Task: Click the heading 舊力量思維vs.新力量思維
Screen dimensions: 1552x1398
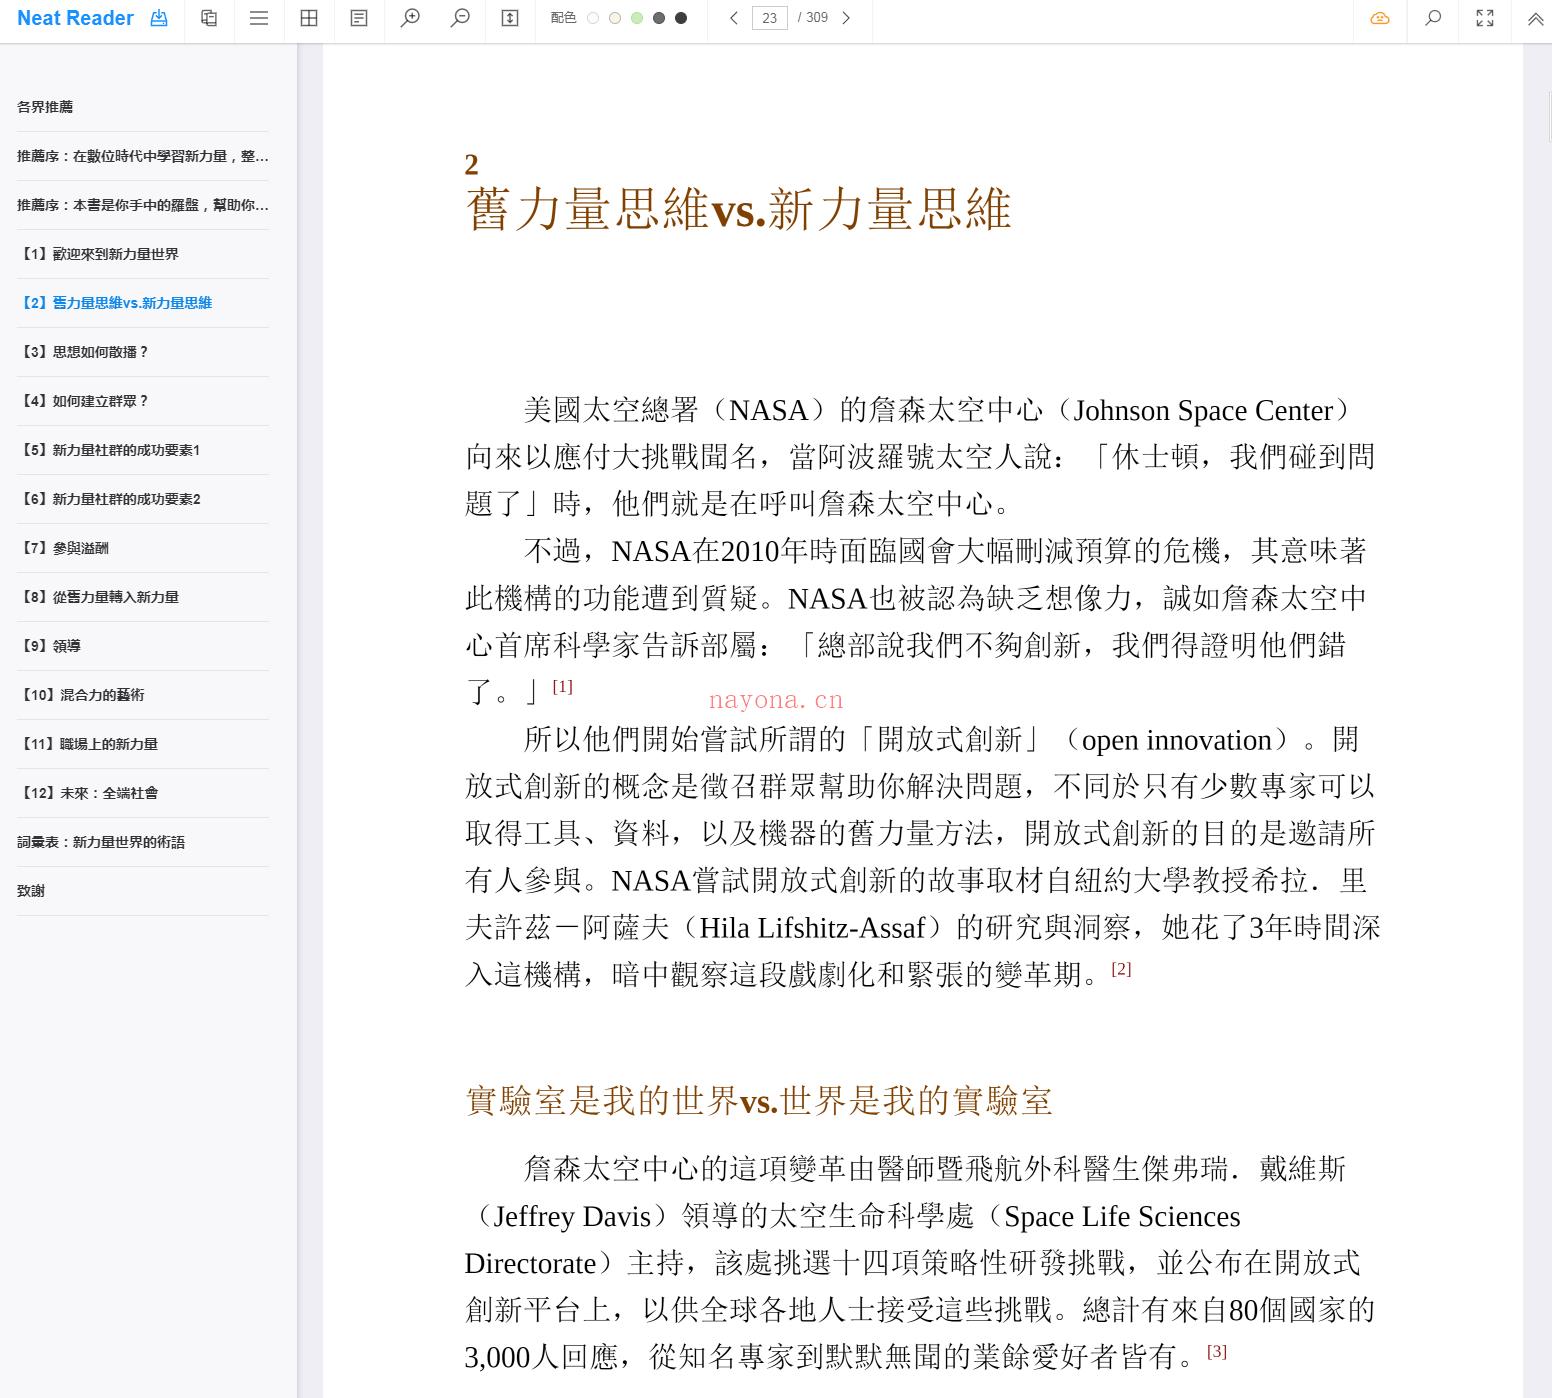Action: click(x=738, y=209)
